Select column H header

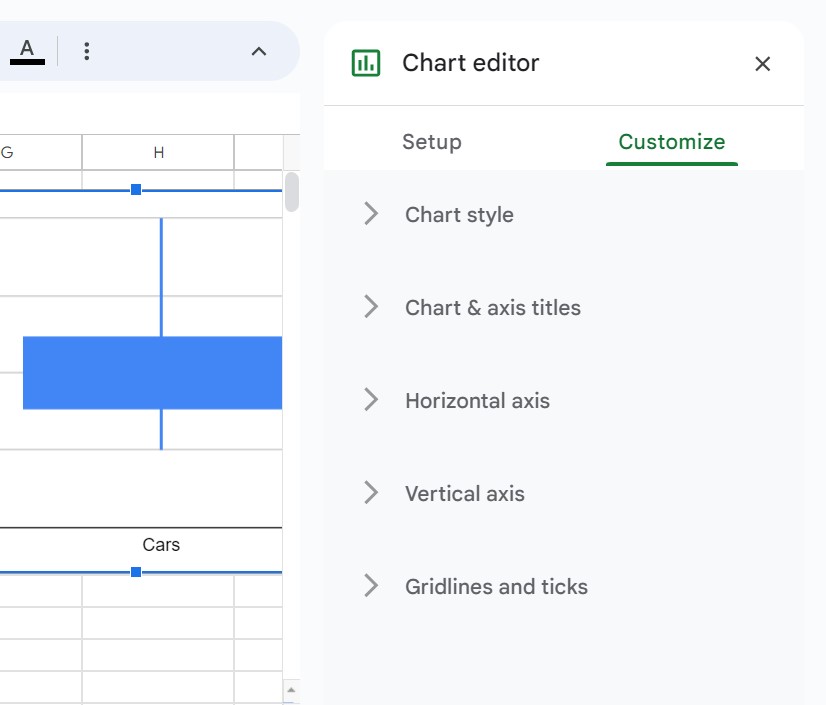click(x=158, y=152)
